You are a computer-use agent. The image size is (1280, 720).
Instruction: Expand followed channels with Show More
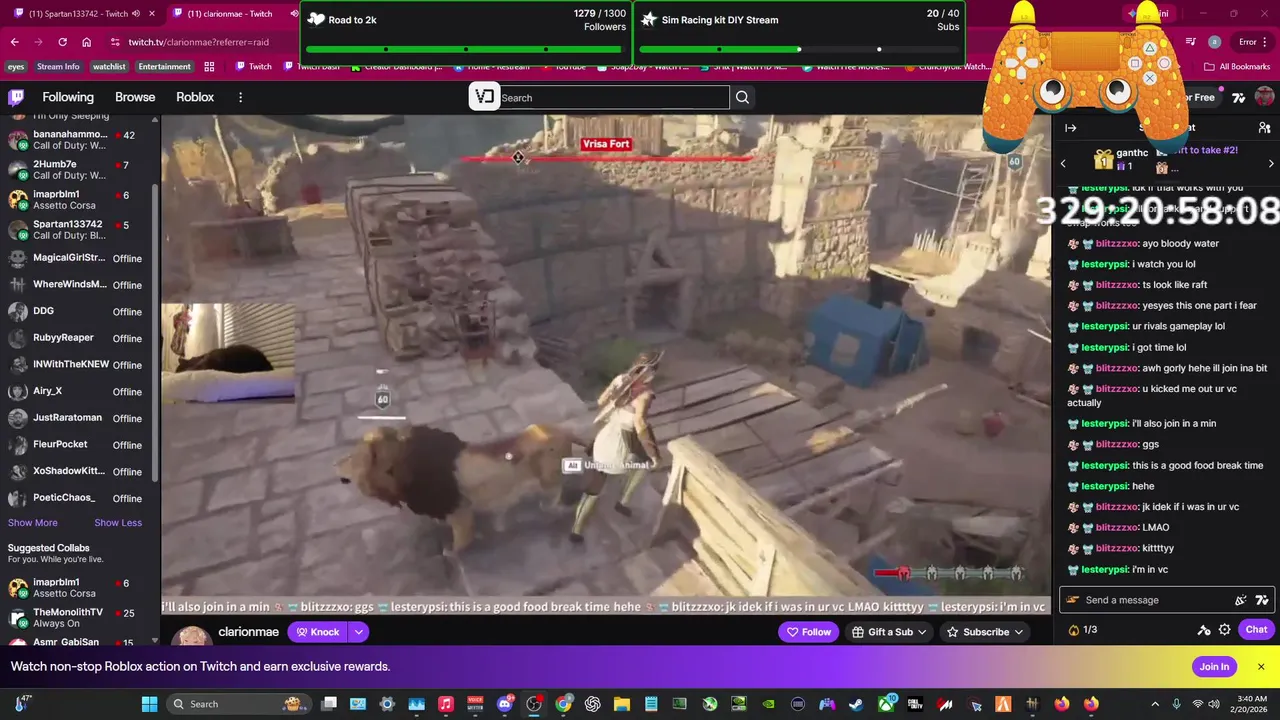coord(33,523)
